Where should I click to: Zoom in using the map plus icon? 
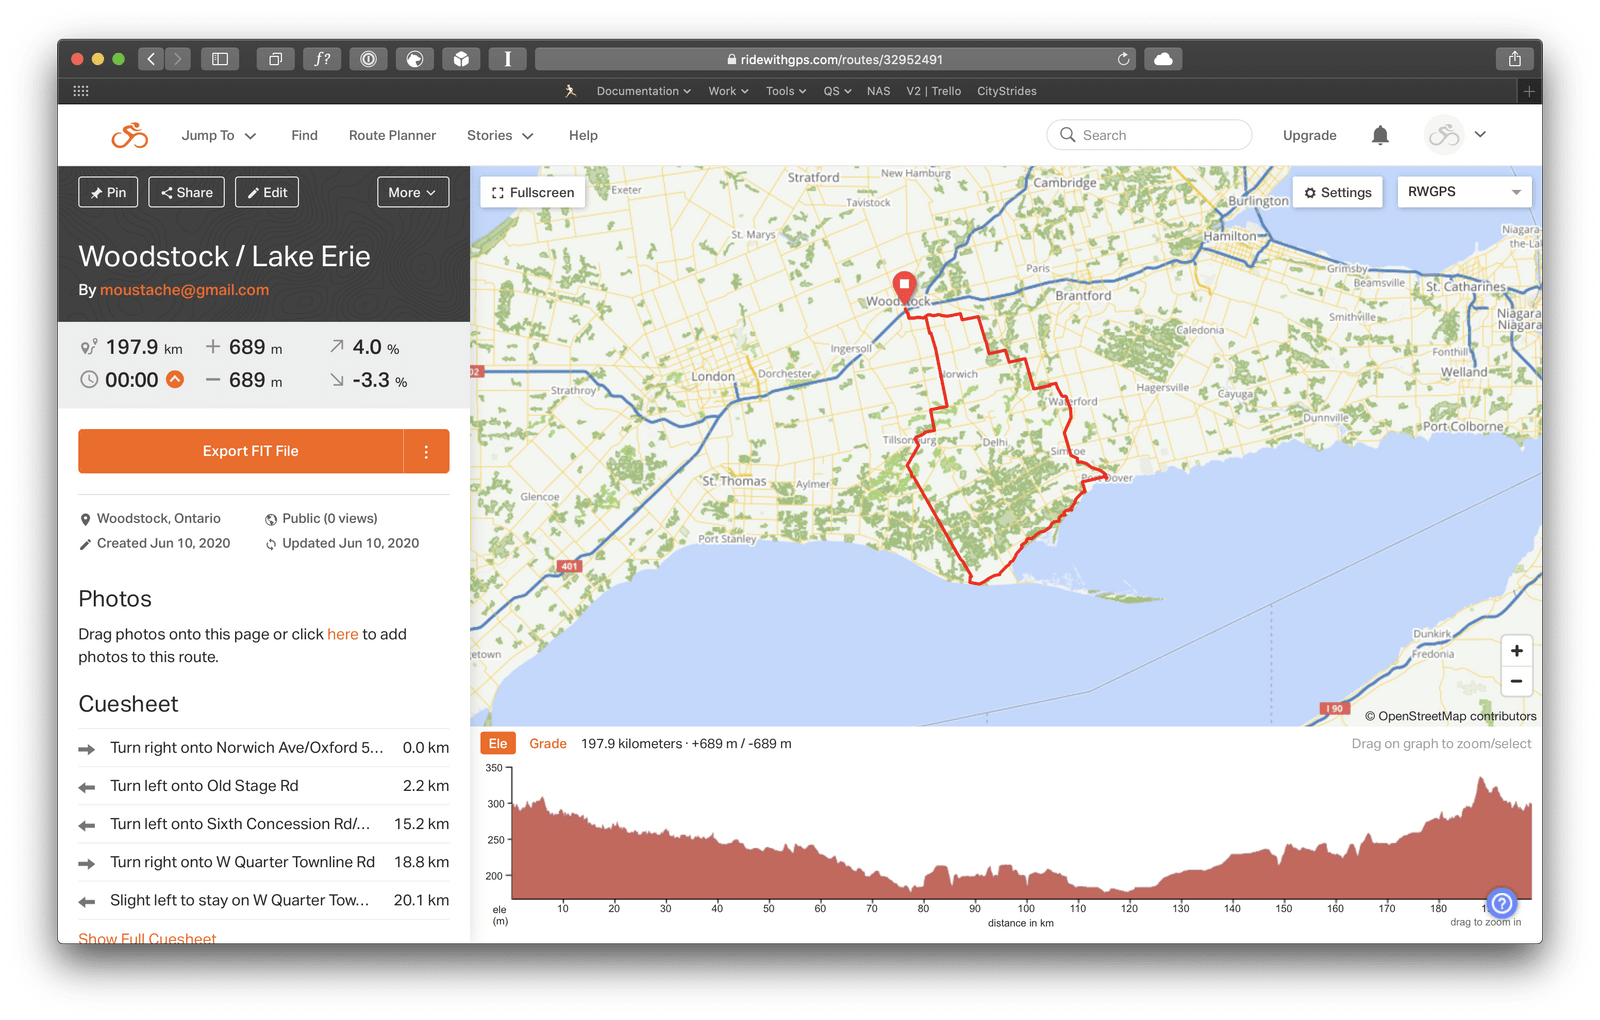pos(1516,650)
